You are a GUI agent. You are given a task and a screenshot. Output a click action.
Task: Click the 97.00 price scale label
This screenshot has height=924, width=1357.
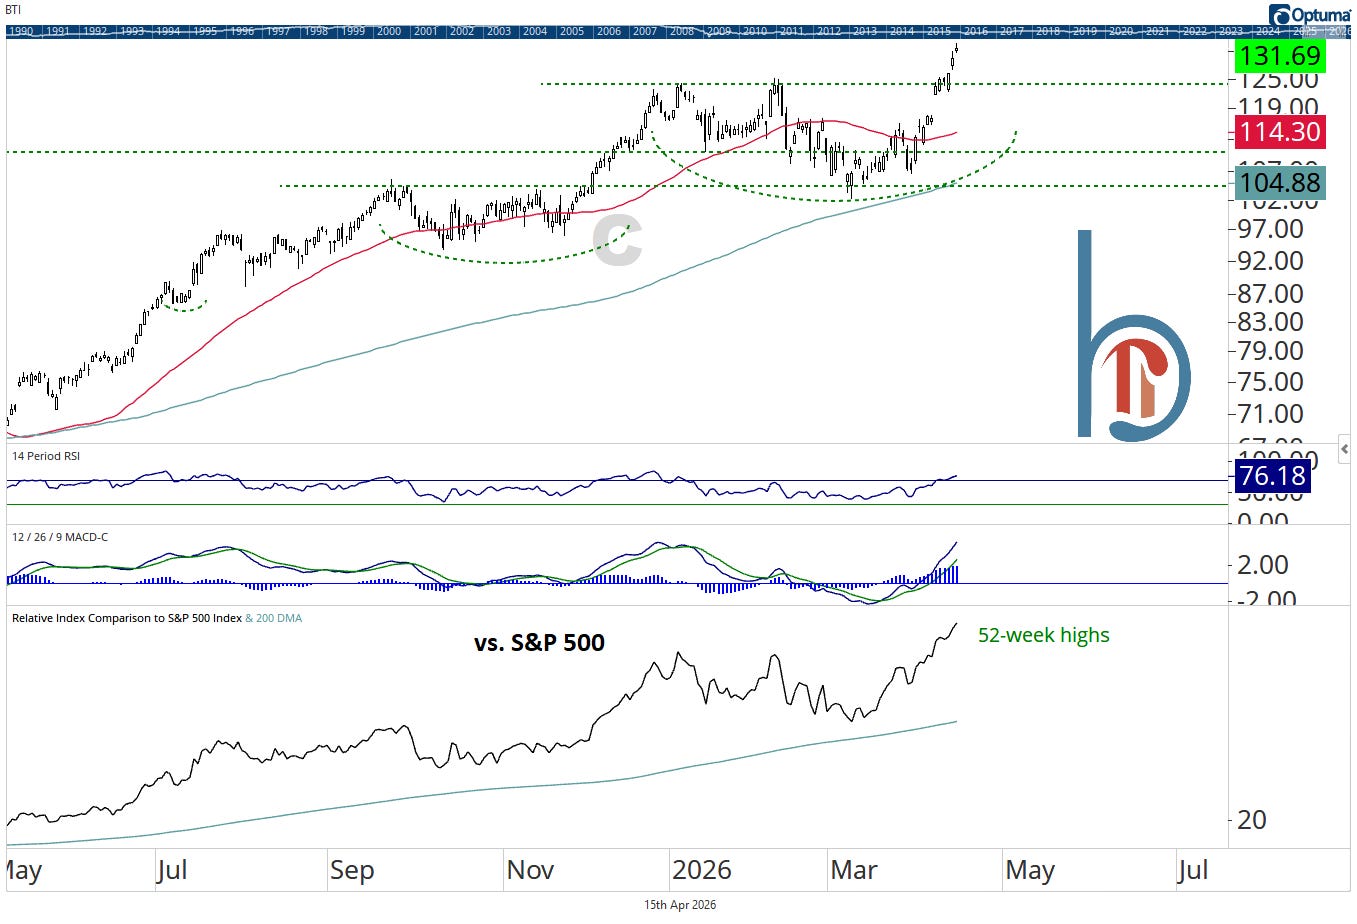[1271, 229]
